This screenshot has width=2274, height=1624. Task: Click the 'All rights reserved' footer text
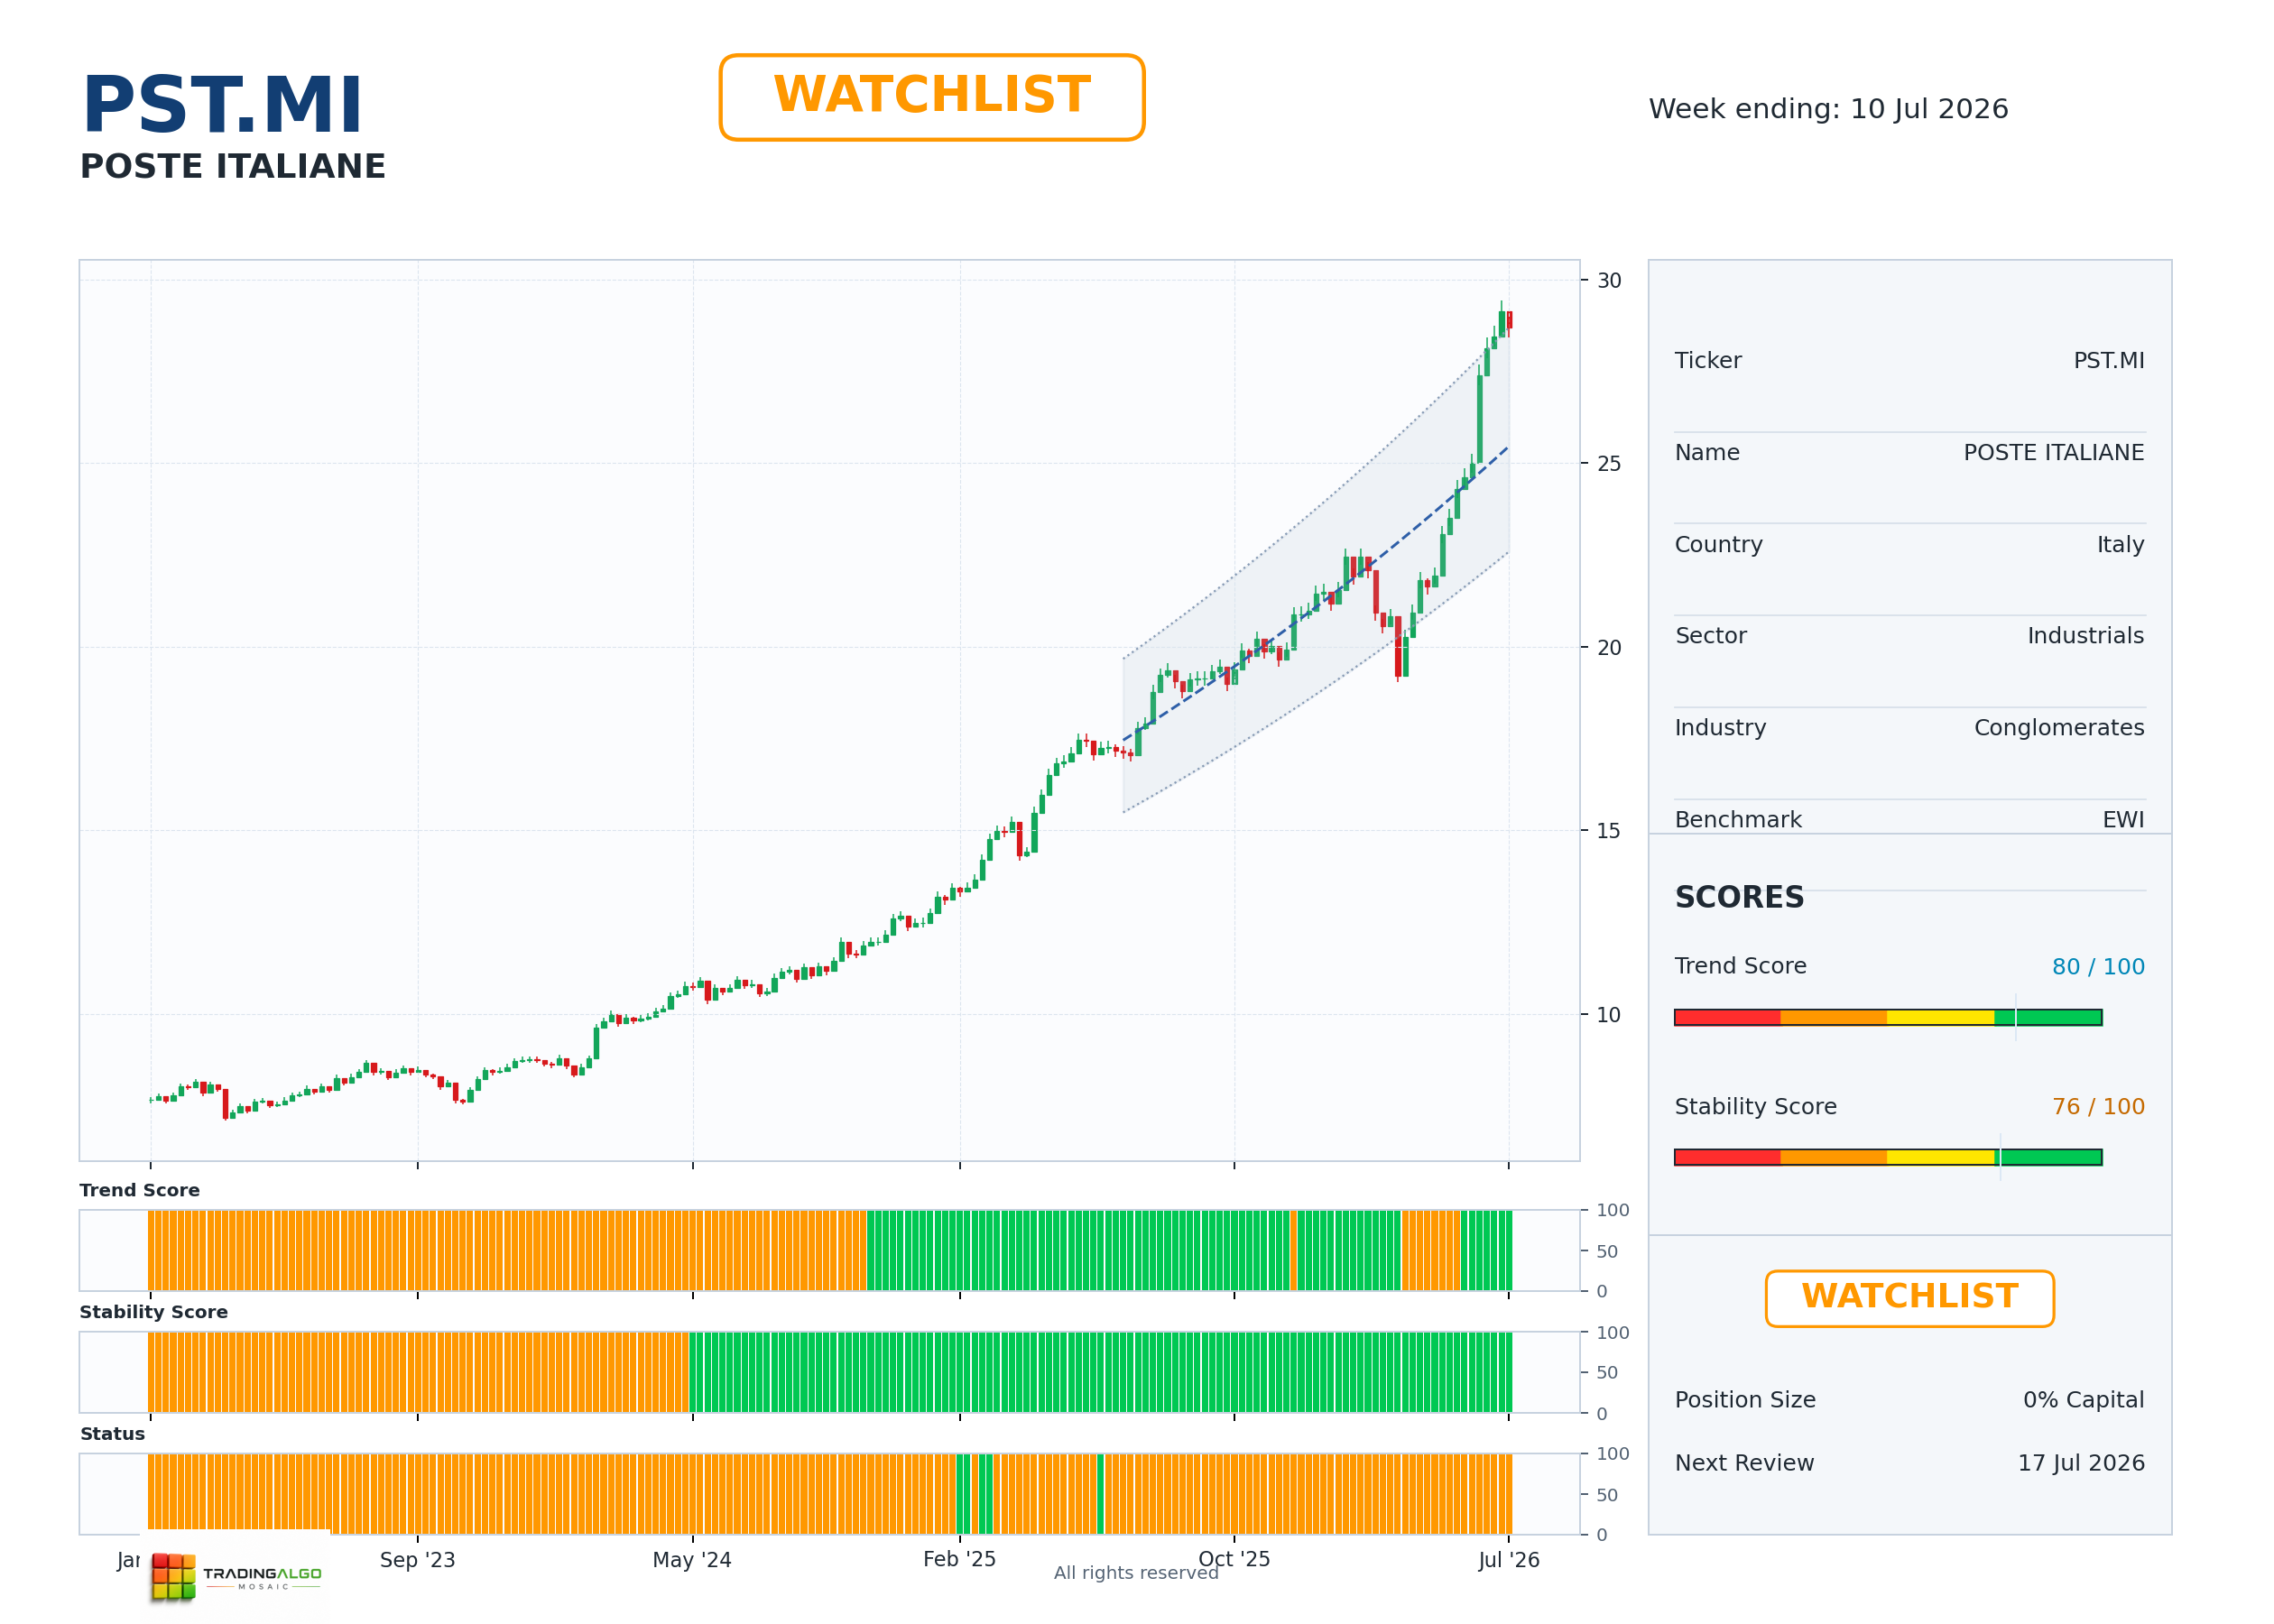coord(1136,1573)
